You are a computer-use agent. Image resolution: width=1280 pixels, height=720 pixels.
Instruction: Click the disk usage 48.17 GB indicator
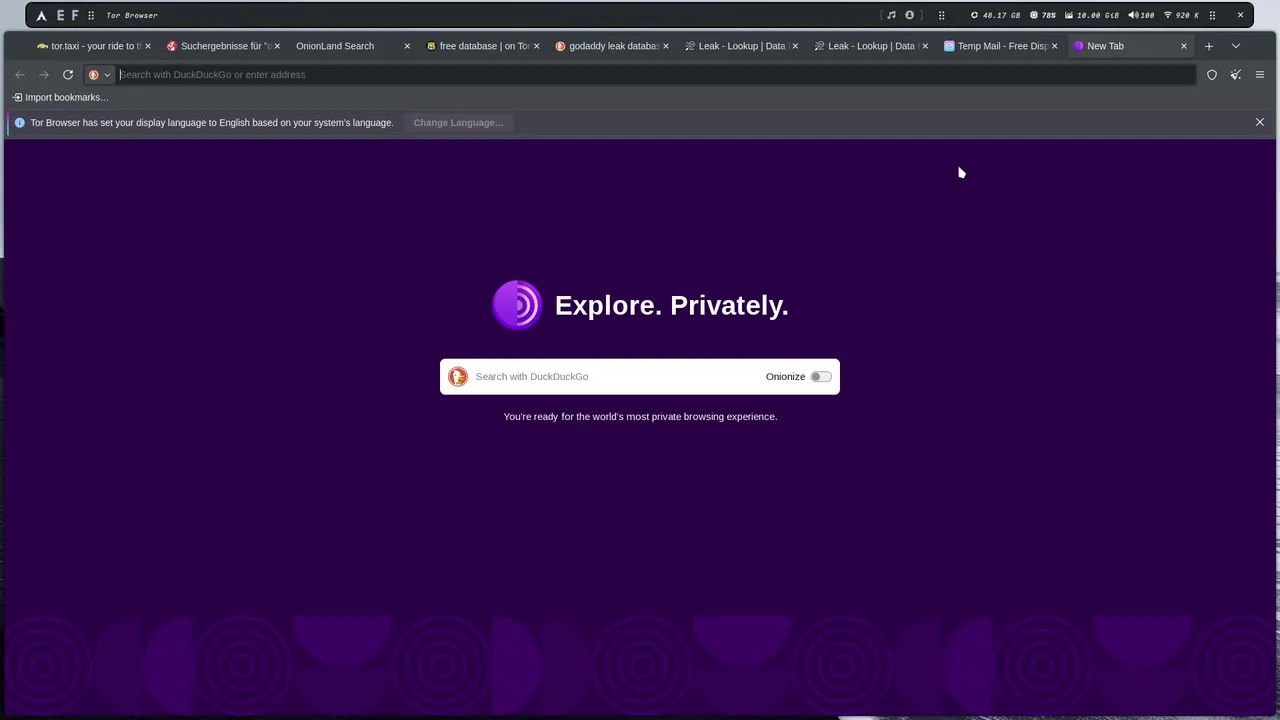[x=995, y=15]
